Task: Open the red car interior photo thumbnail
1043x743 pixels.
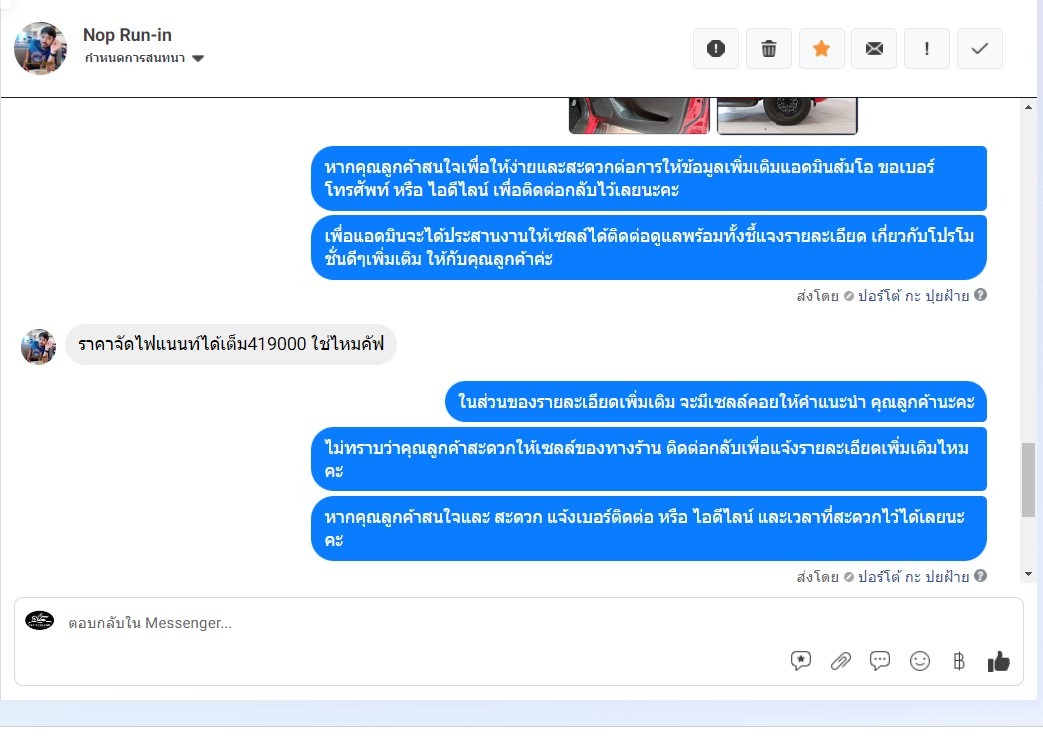Action: click(x=639, y=116)
